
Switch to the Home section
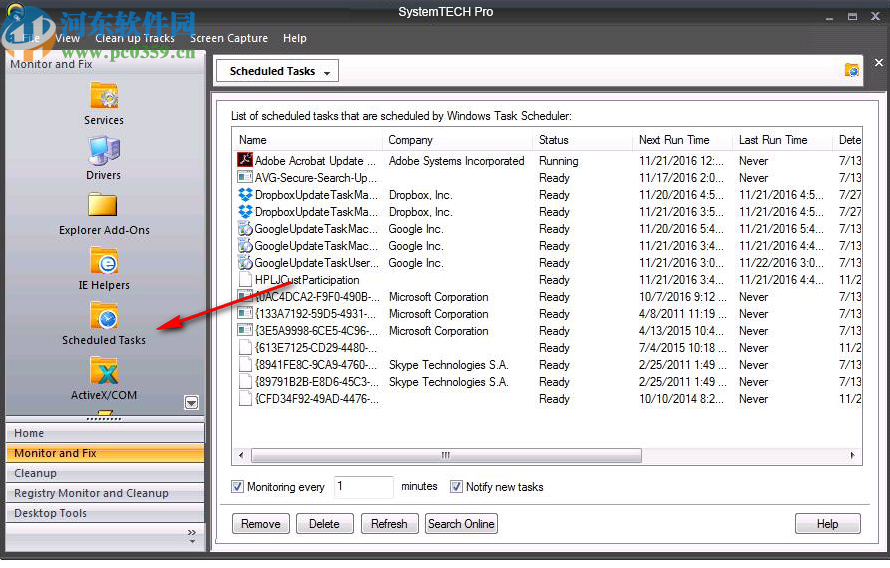click(105, 433)
